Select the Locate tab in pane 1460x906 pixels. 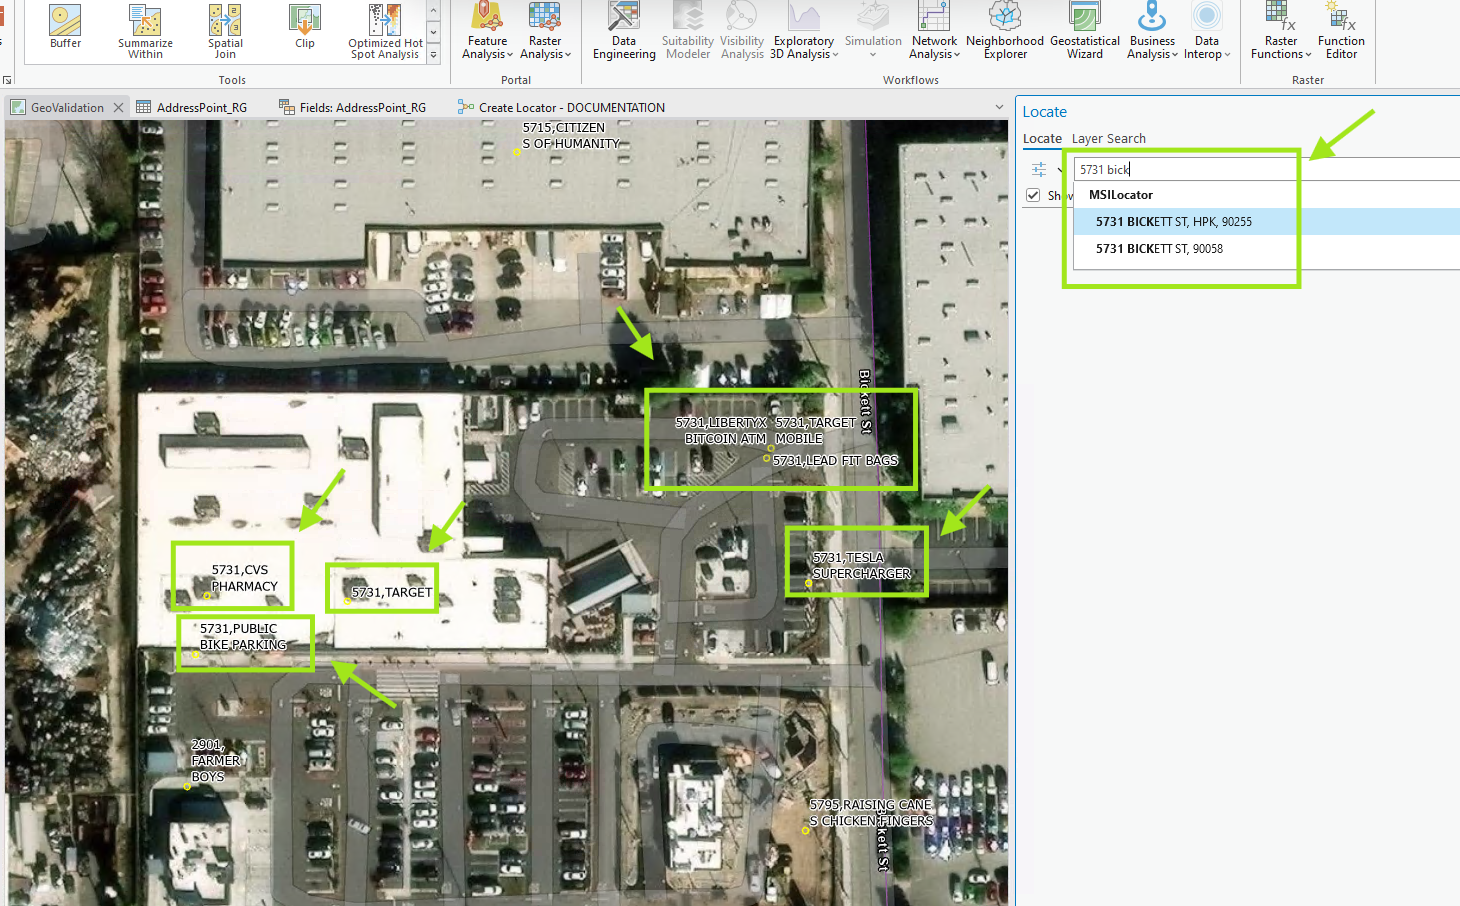point(1042,139)
